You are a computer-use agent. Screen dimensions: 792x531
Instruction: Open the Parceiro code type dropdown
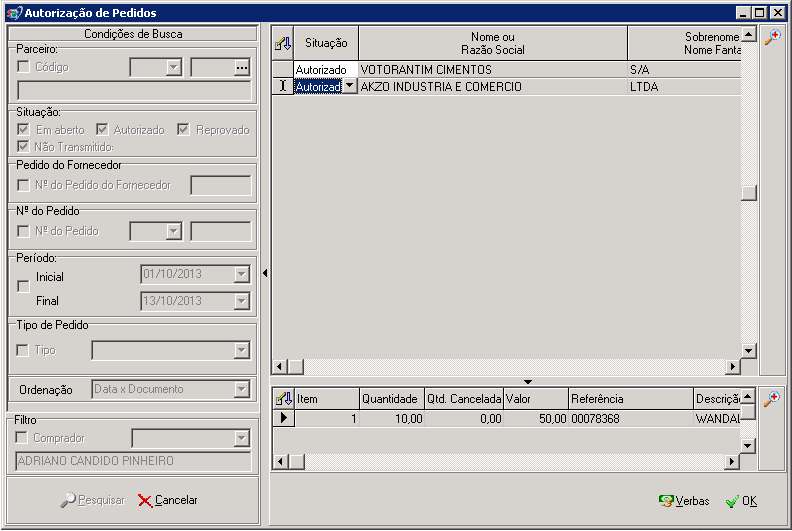pyautogui.click(x=174, y=67)
